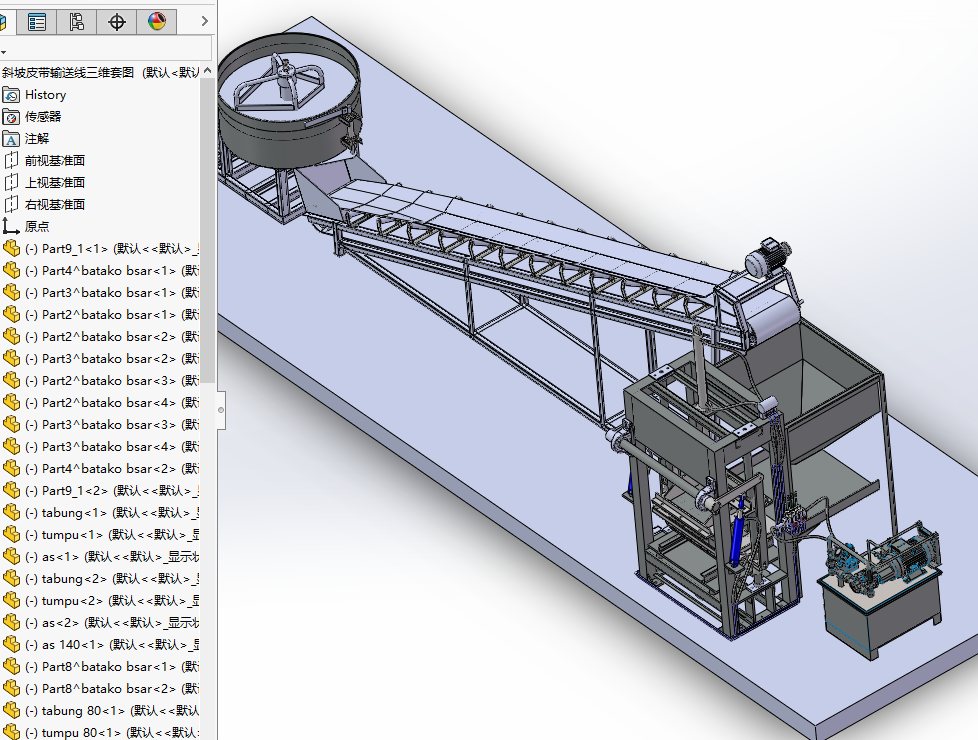Click the Part3^batako bsar<4> part icon
This screenshot has width=978, height=740.
[x=11, y=446]
